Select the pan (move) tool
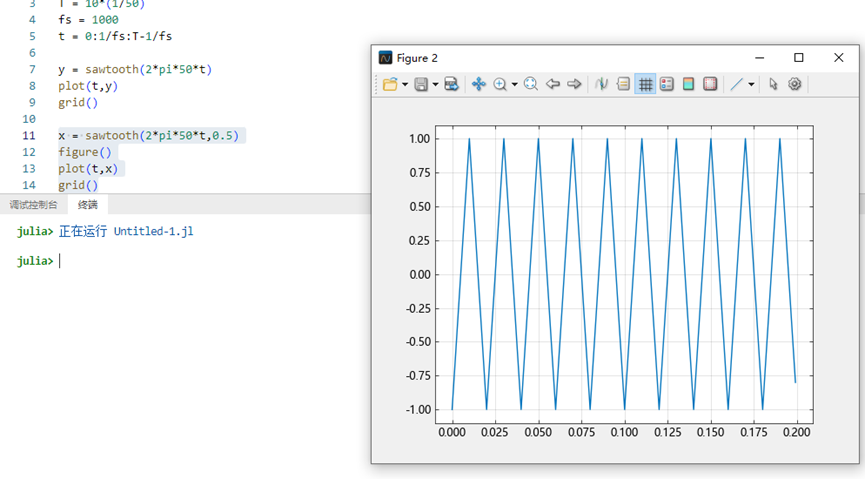The width and height of the screenshot is (865, 479). pyautogui.click(x=478, y=84)
